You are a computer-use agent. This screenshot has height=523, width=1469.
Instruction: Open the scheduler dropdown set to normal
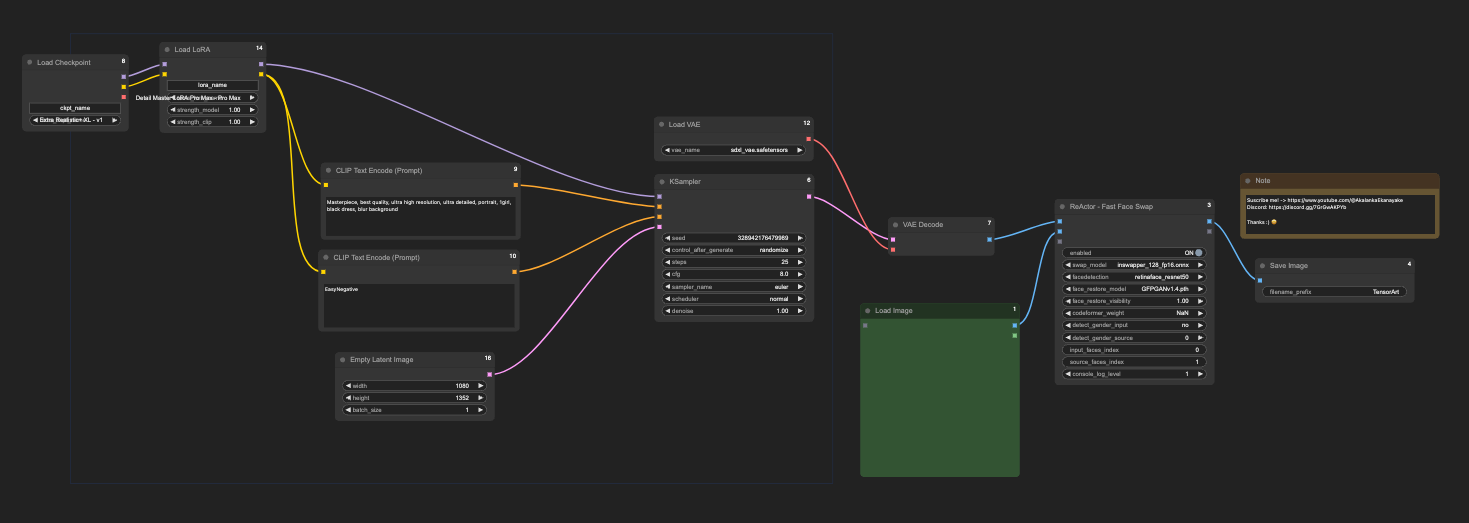[734, 298]
